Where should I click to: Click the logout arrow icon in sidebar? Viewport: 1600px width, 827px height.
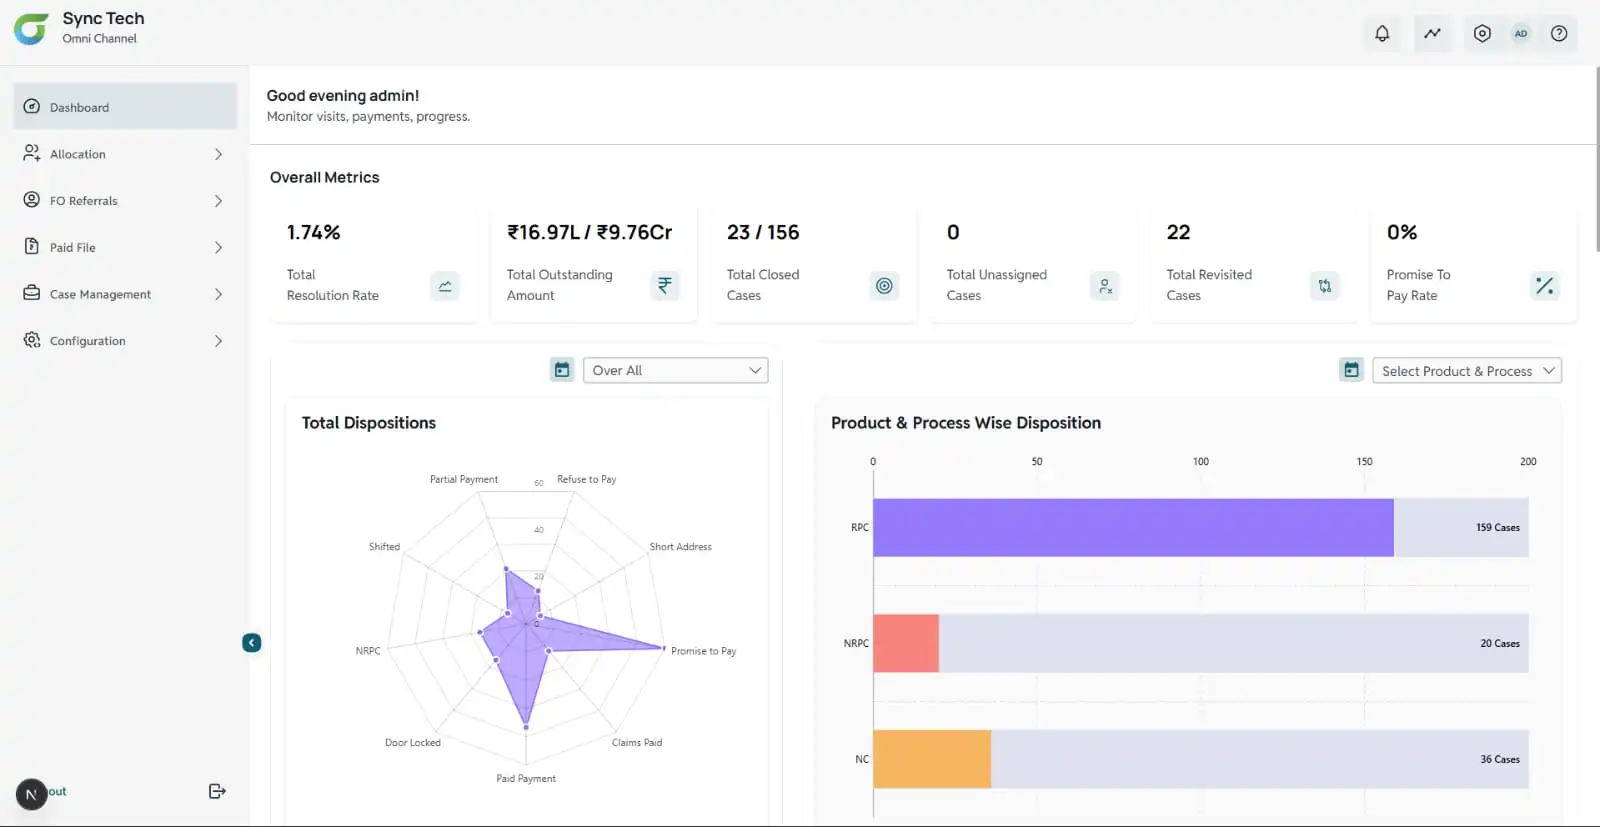point(217,791)
